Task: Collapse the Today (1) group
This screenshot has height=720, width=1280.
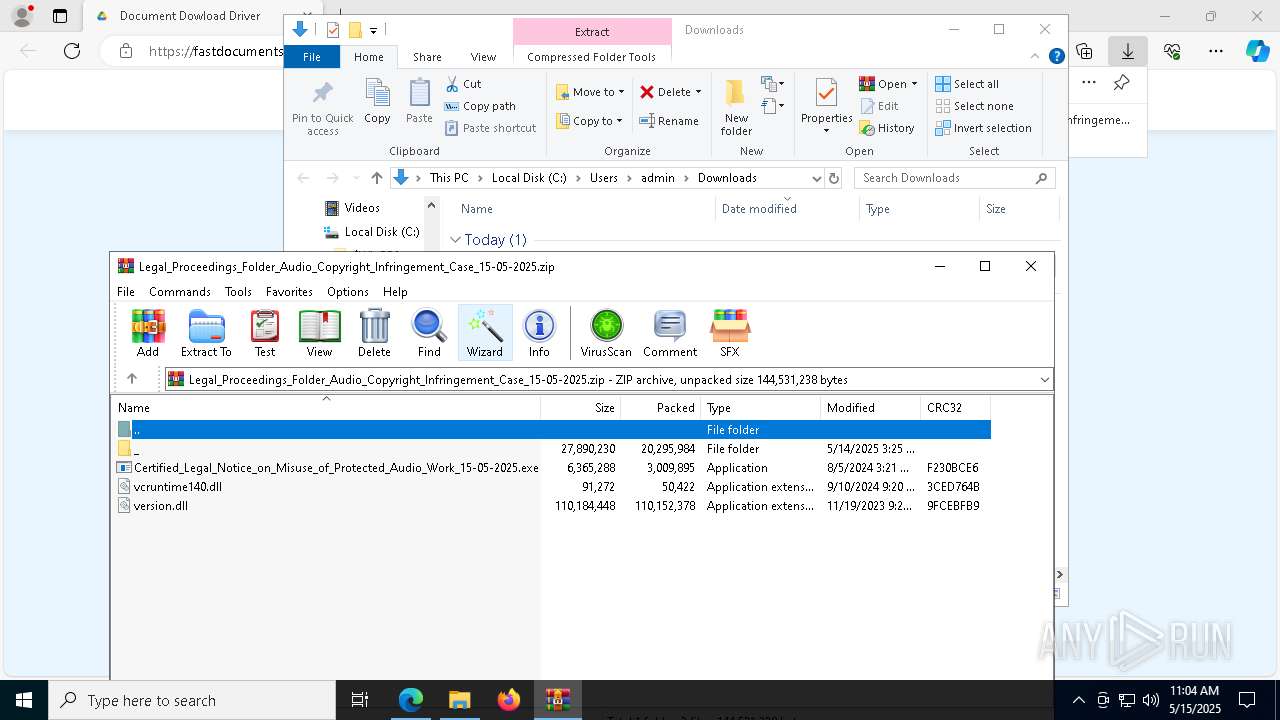Action: pos(456,240)
